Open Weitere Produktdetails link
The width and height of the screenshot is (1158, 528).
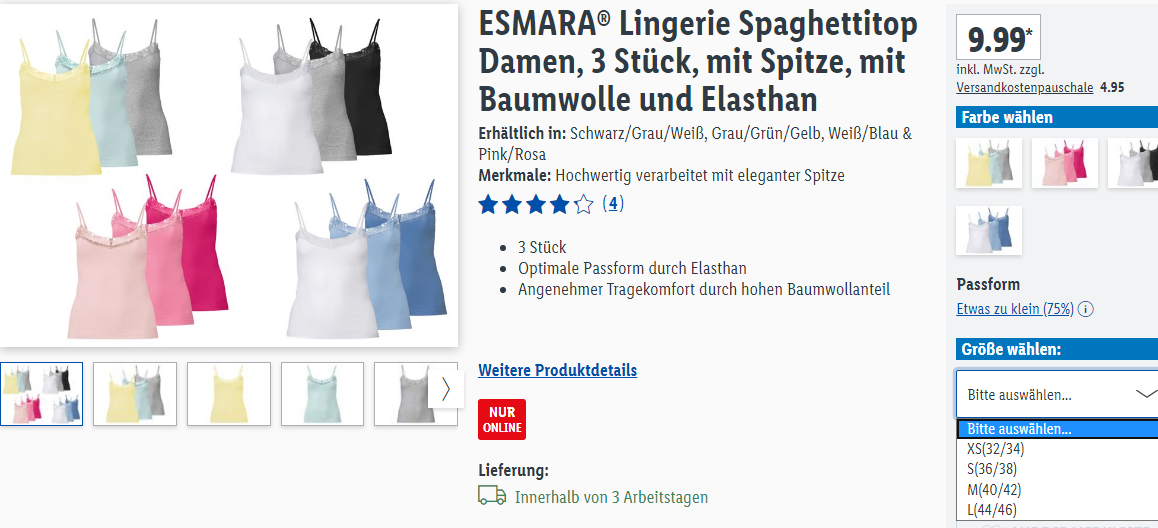tap(558, 370)
